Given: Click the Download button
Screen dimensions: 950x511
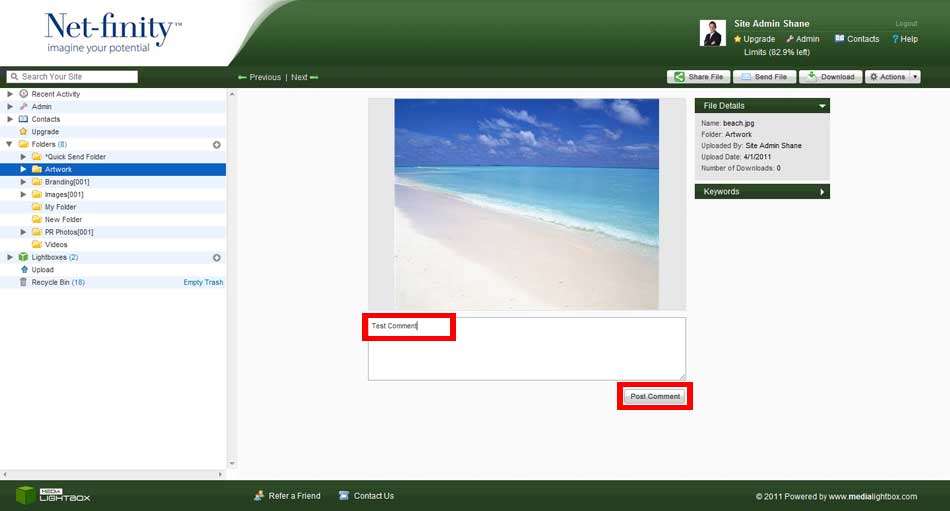Looking at the screenshot, I should (830, 77).
